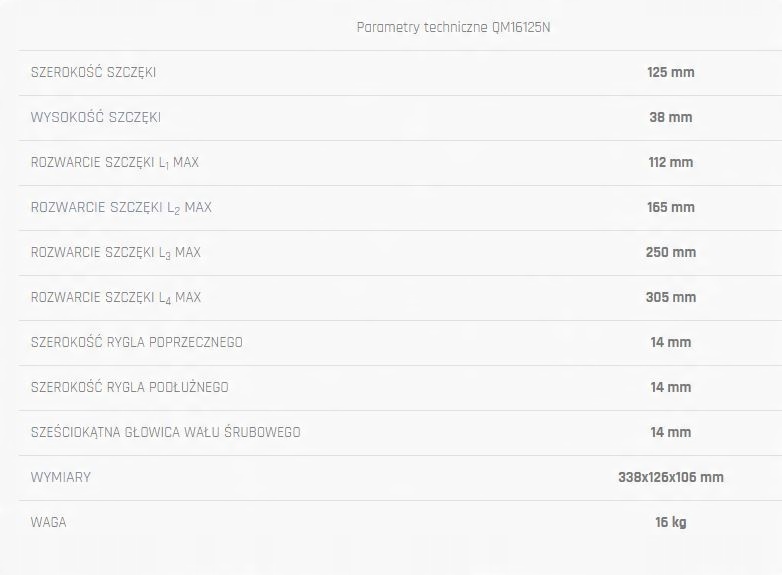Select the 'SZEROKOŚĆ RYGLA PODŁUŻNEGO' label
Image resolution: width=782 pixels, height=575 pixels.
coord(129,387)
